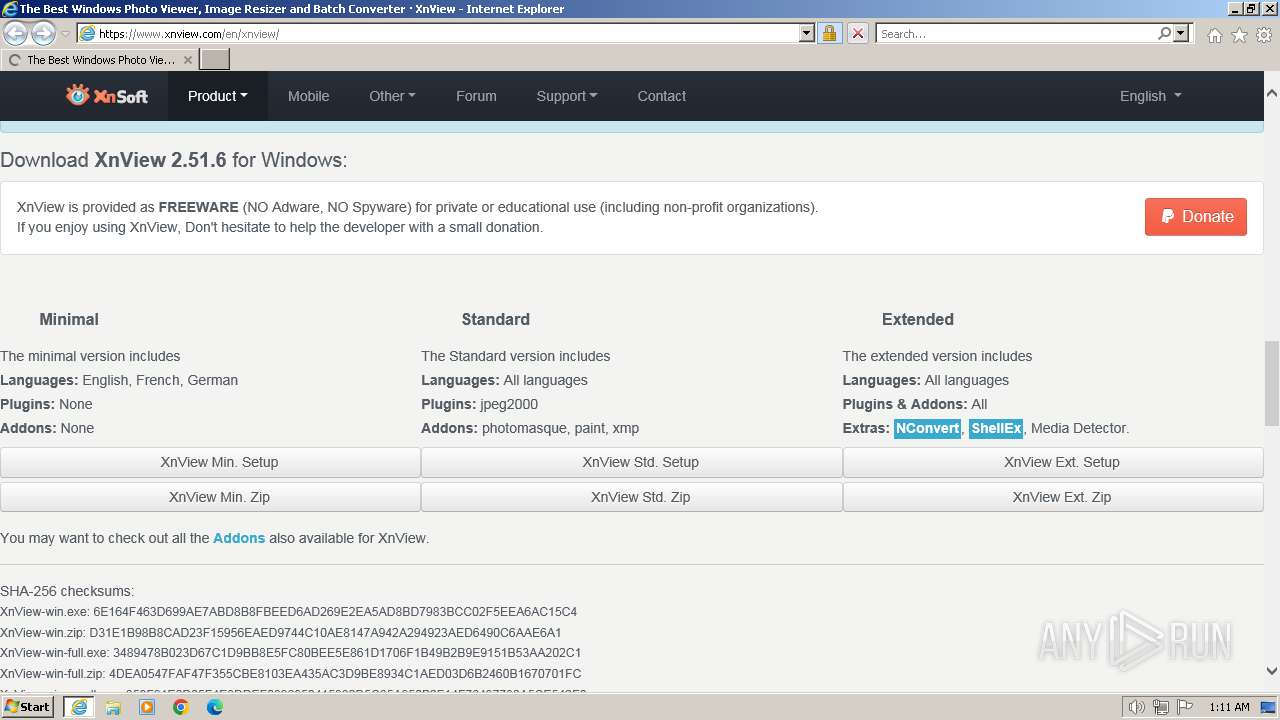The image size is (1280, 720).
Task: Close the XnView browser tab
Action: pyautogui.click(x=188, y=60)
